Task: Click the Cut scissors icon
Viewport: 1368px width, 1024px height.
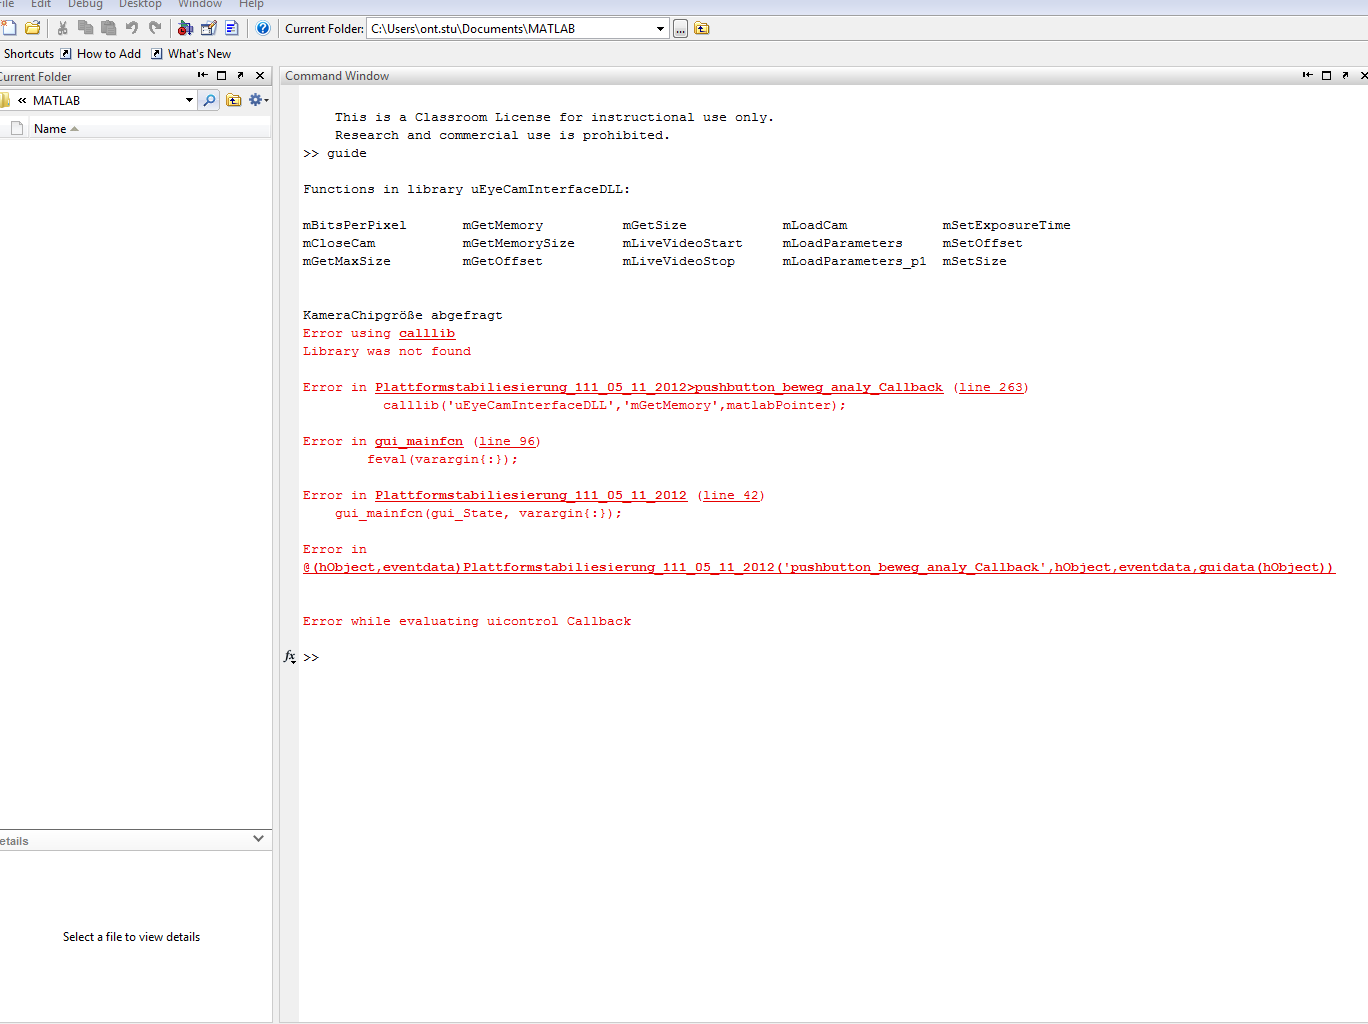Action: (63, 28)
